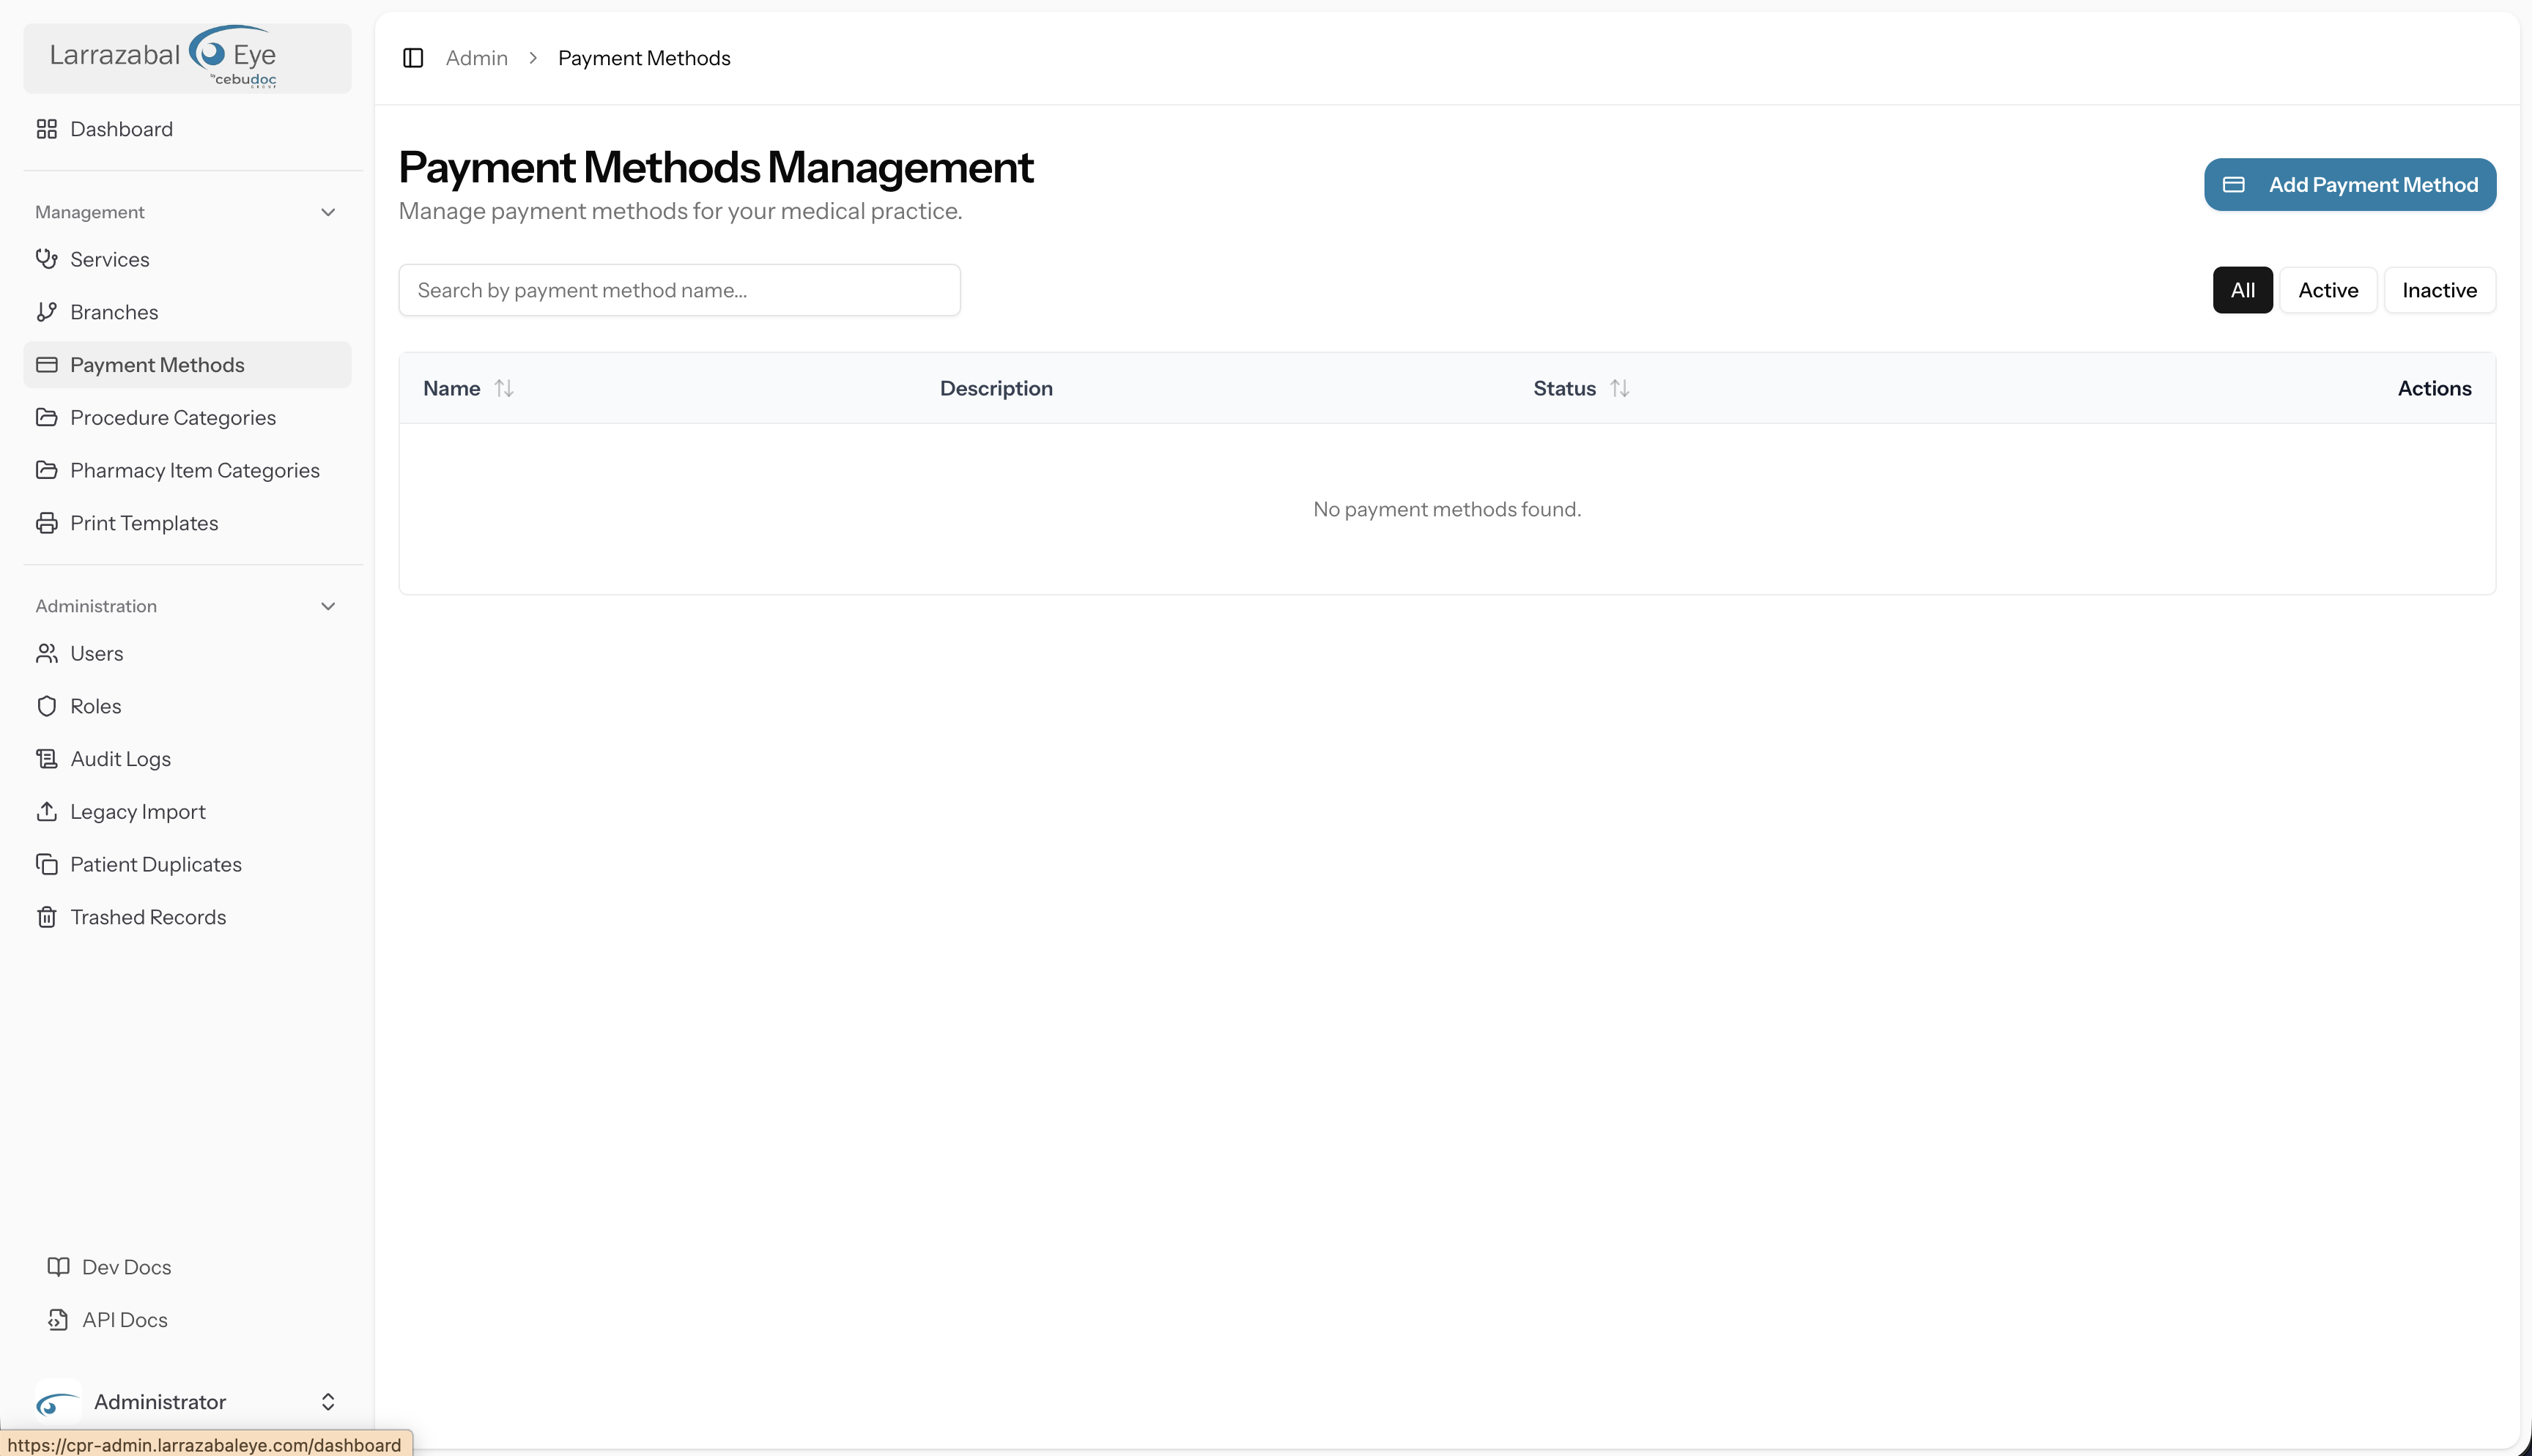2532x1456 pixels.
Task: Go to Users page
Action: (x=188, y=653)
